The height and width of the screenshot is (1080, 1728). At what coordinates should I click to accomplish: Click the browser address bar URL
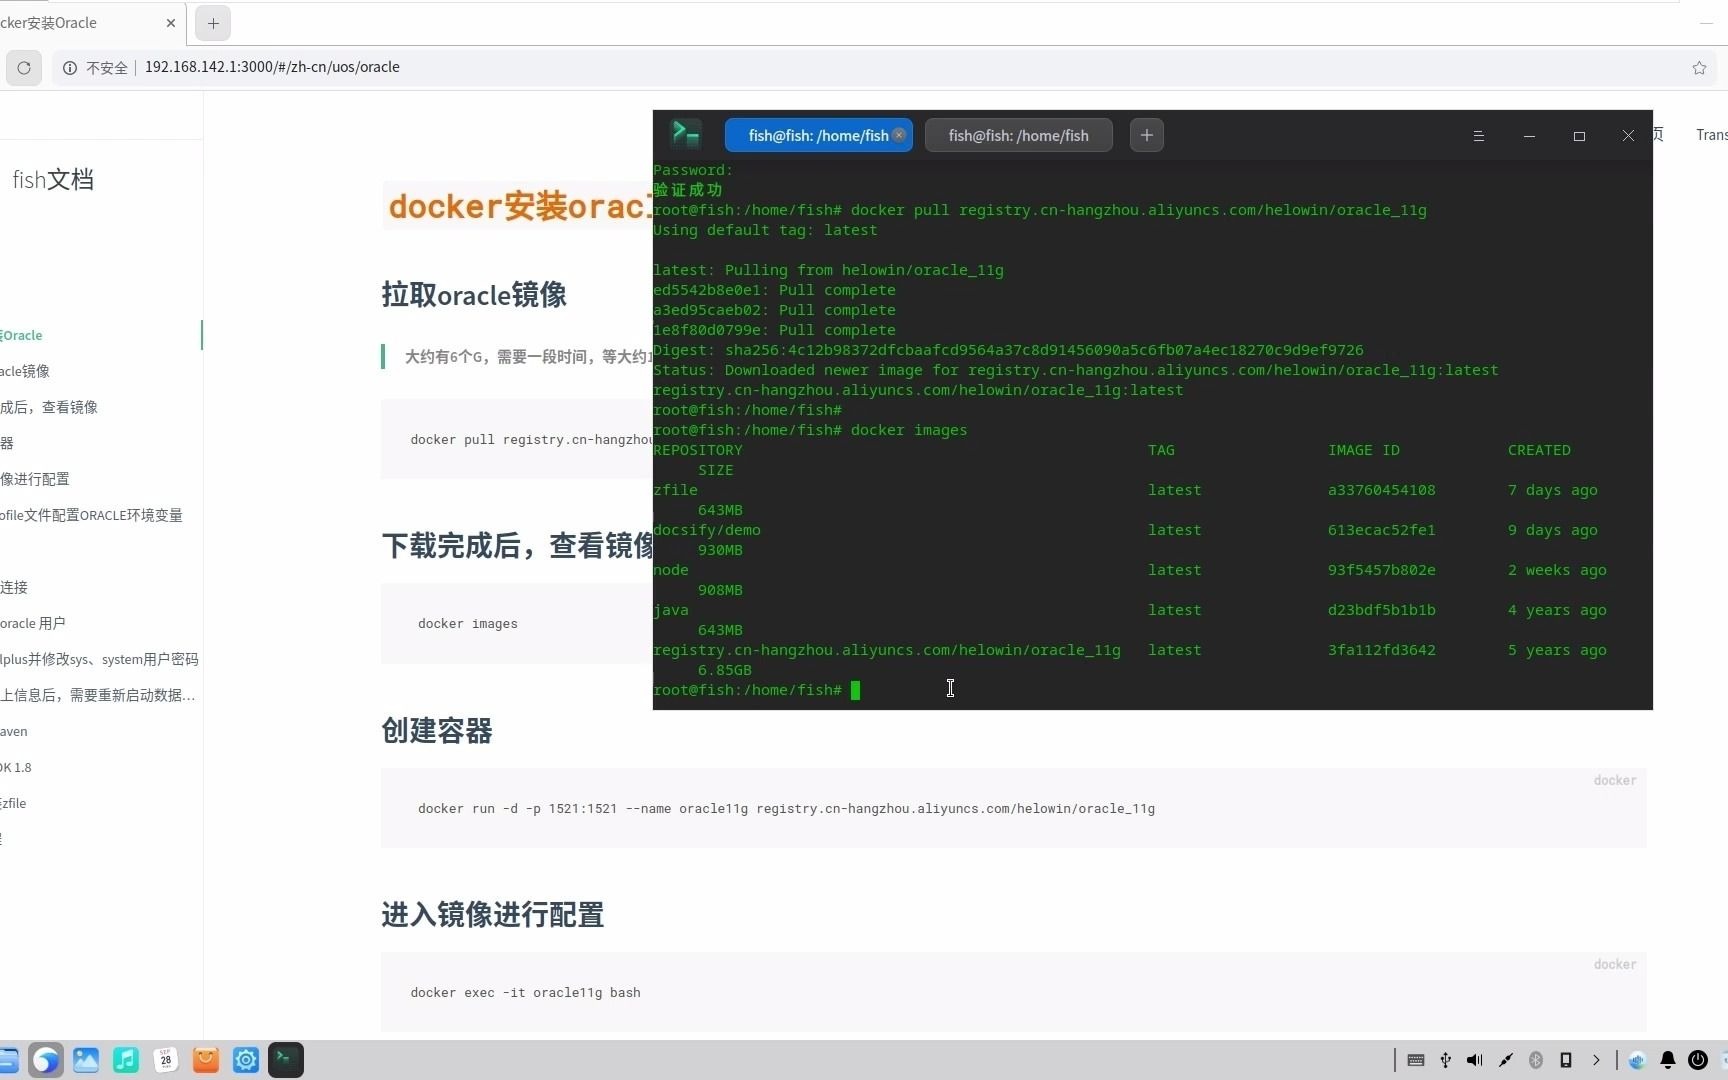[x=272, y=67]
